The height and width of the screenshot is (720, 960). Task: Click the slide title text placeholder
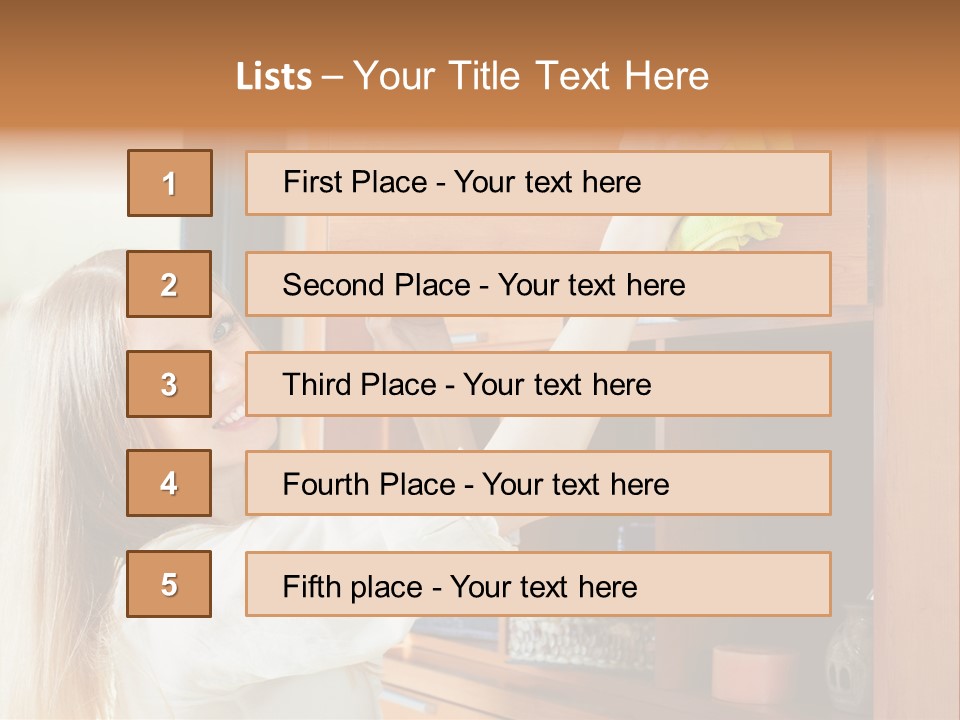[473, 76]
